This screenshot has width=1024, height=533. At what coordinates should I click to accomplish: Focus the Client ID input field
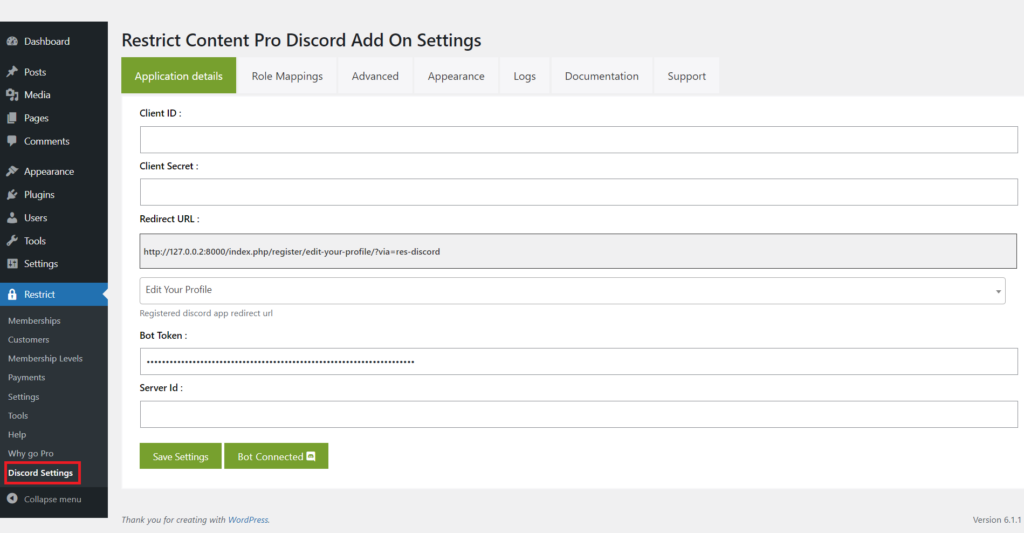pyautogui.click(x=579, y=140)
